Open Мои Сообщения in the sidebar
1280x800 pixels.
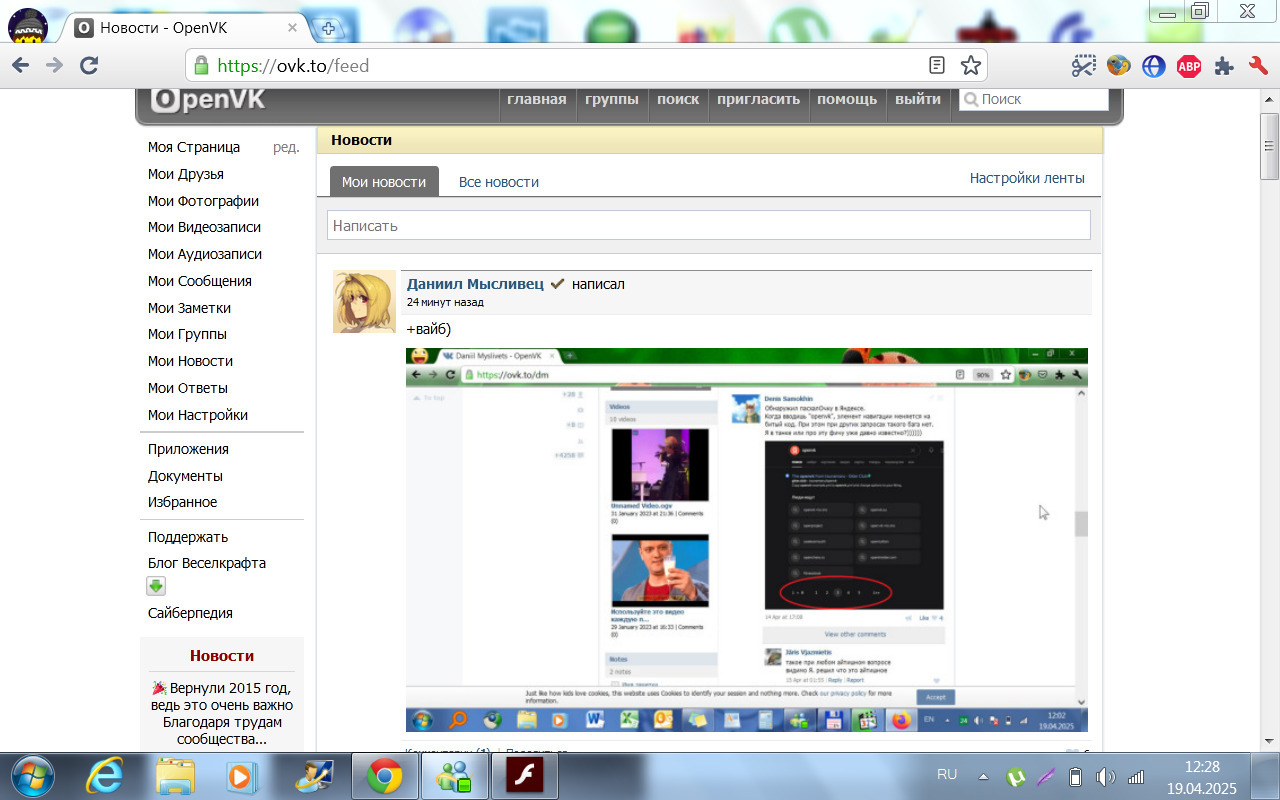(200, 281)
